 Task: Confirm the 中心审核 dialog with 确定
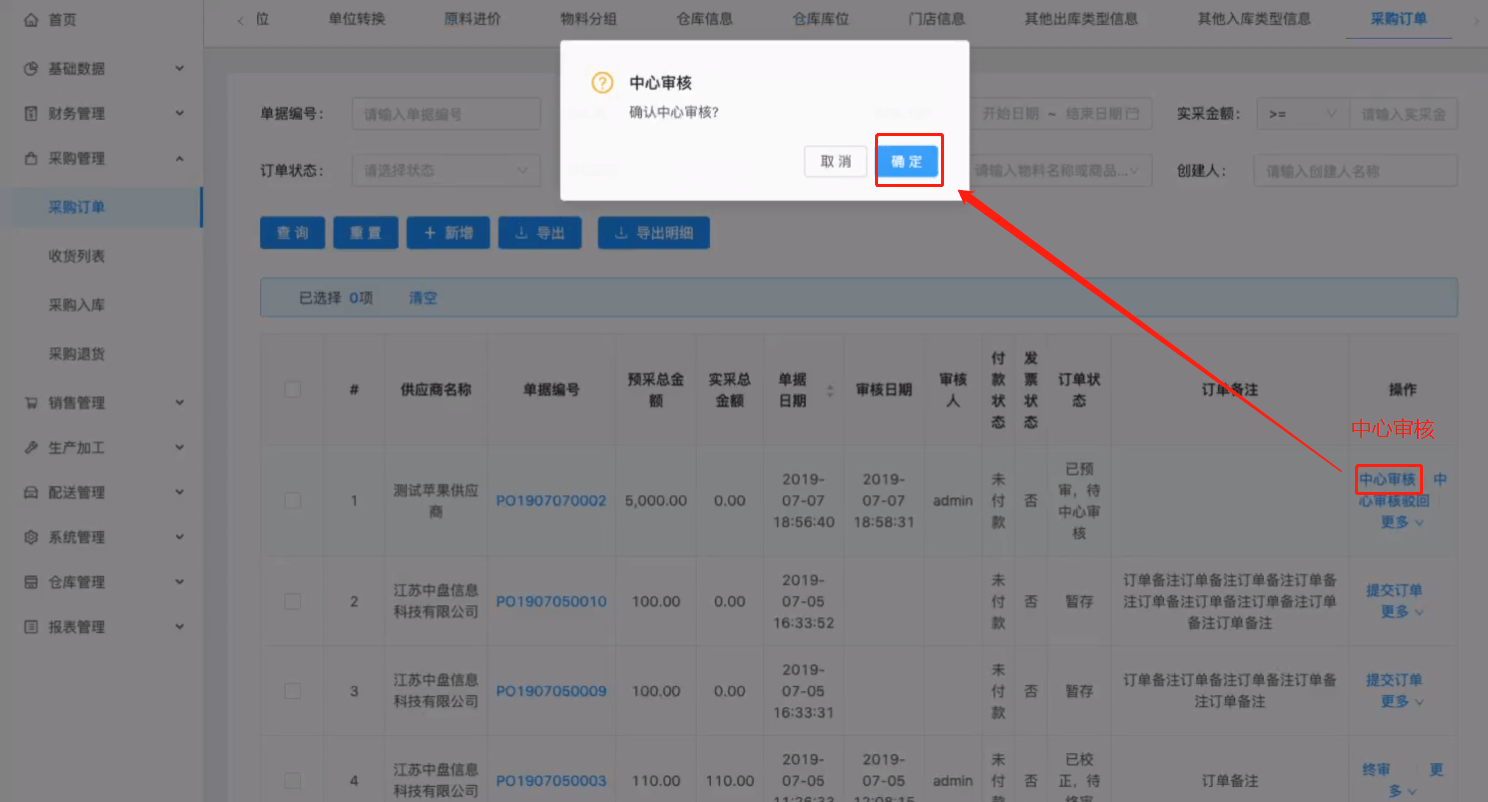tap(908, 161)
